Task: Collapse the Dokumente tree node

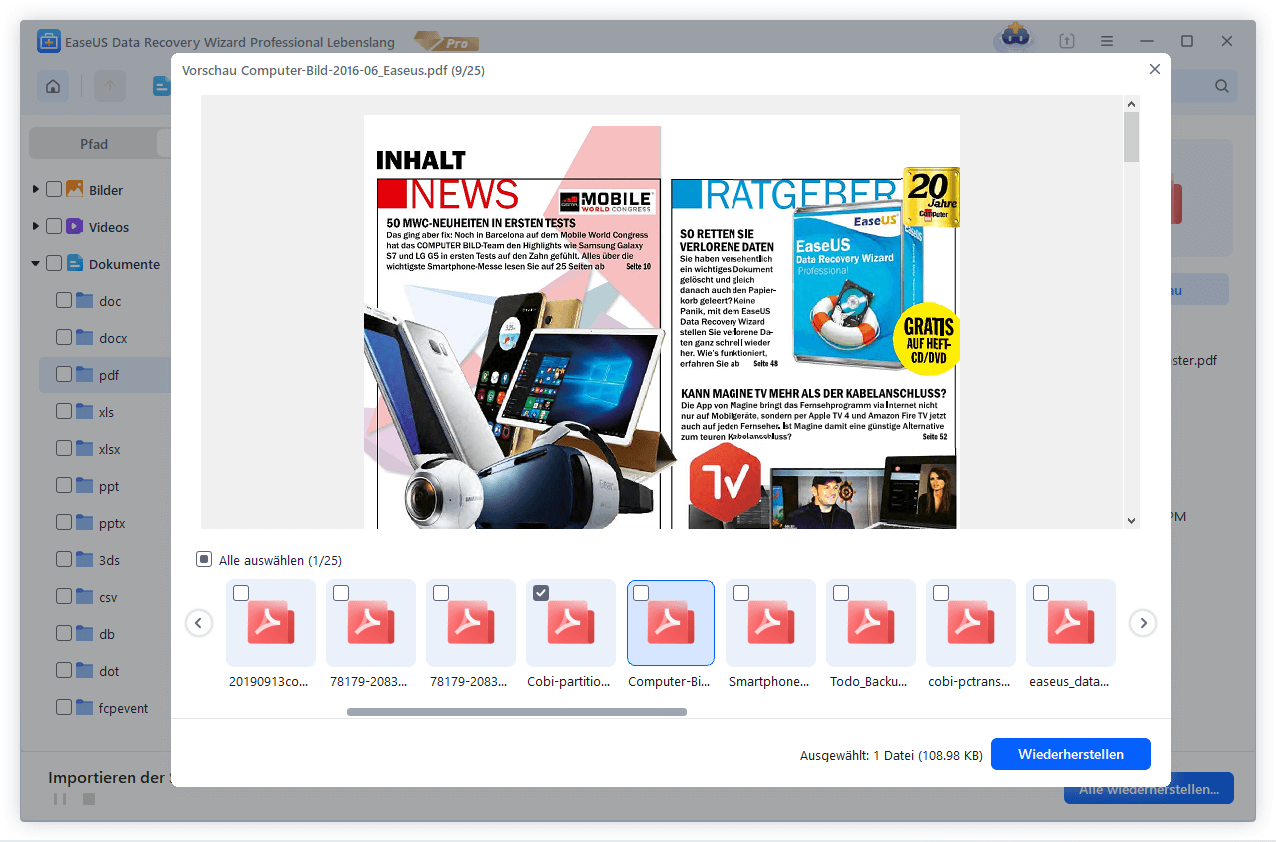Action: tap(36, 264)
